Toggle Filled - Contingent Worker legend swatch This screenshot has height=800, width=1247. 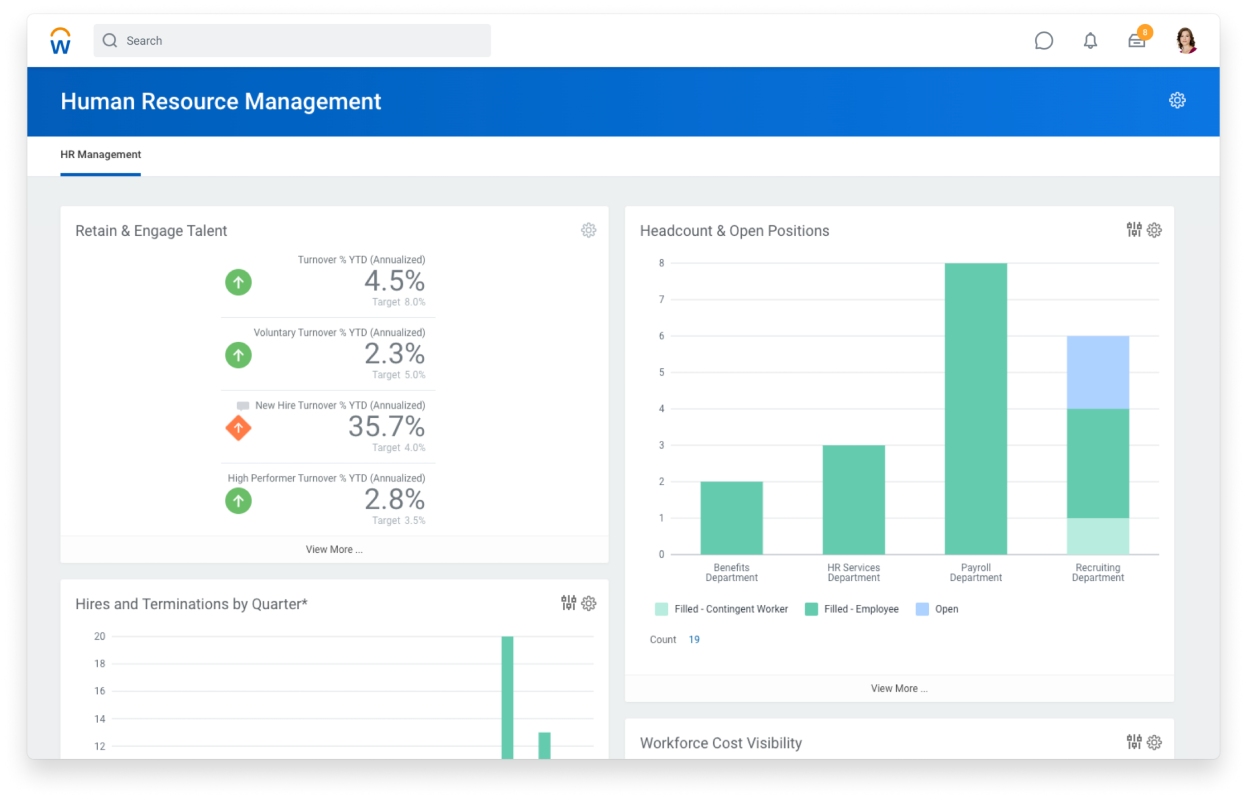click(661, 609)
